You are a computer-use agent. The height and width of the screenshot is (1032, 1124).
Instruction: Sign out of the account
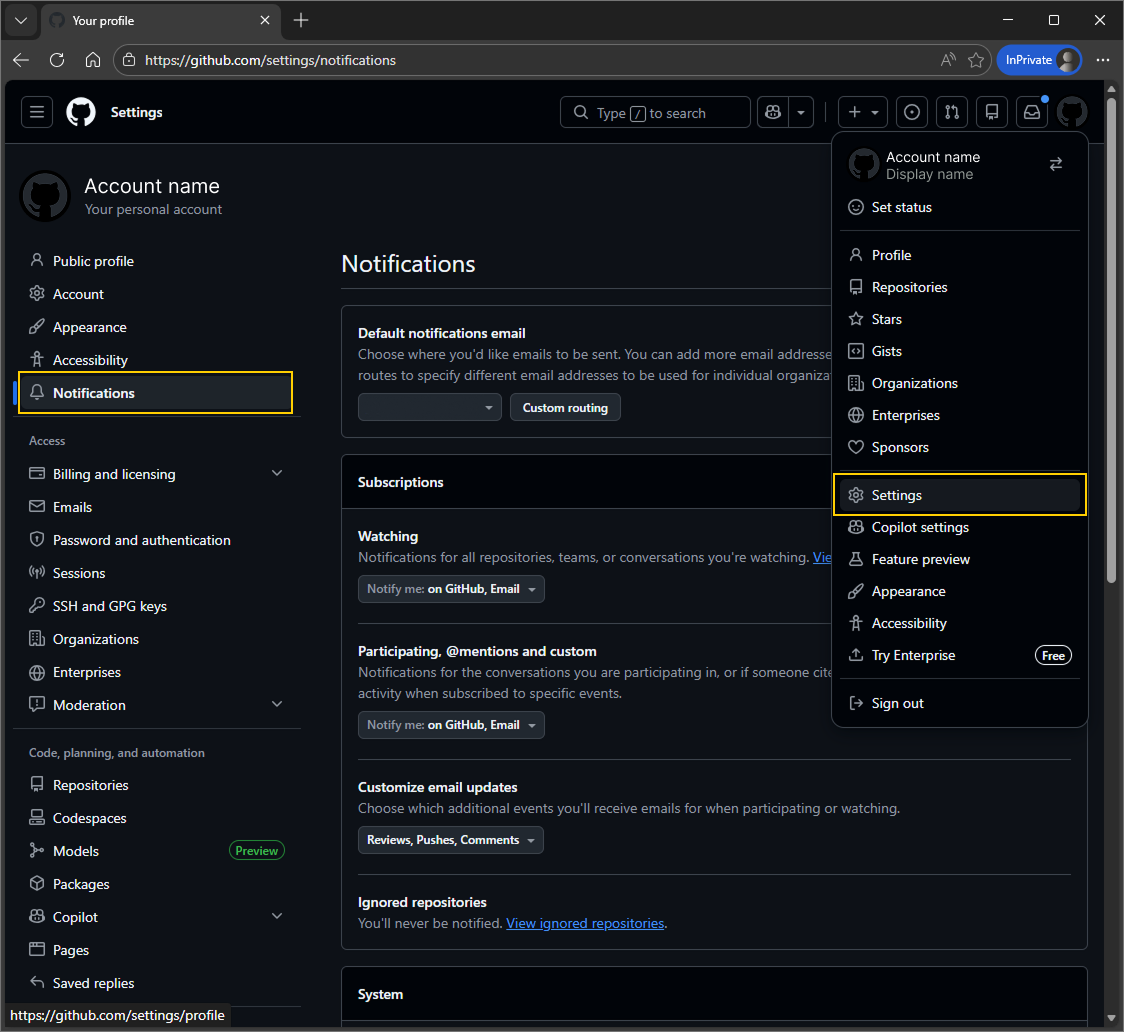pyautogui.click(x=897, y=702)
